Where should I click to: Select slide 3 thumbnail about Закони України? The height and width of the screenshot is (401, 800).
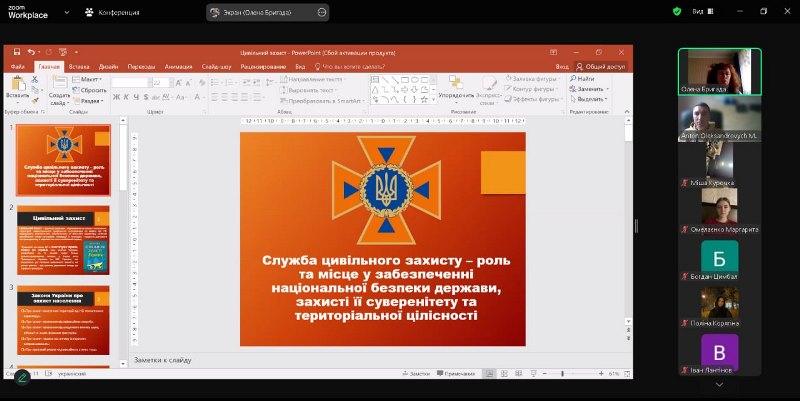[x=63, y=320]
